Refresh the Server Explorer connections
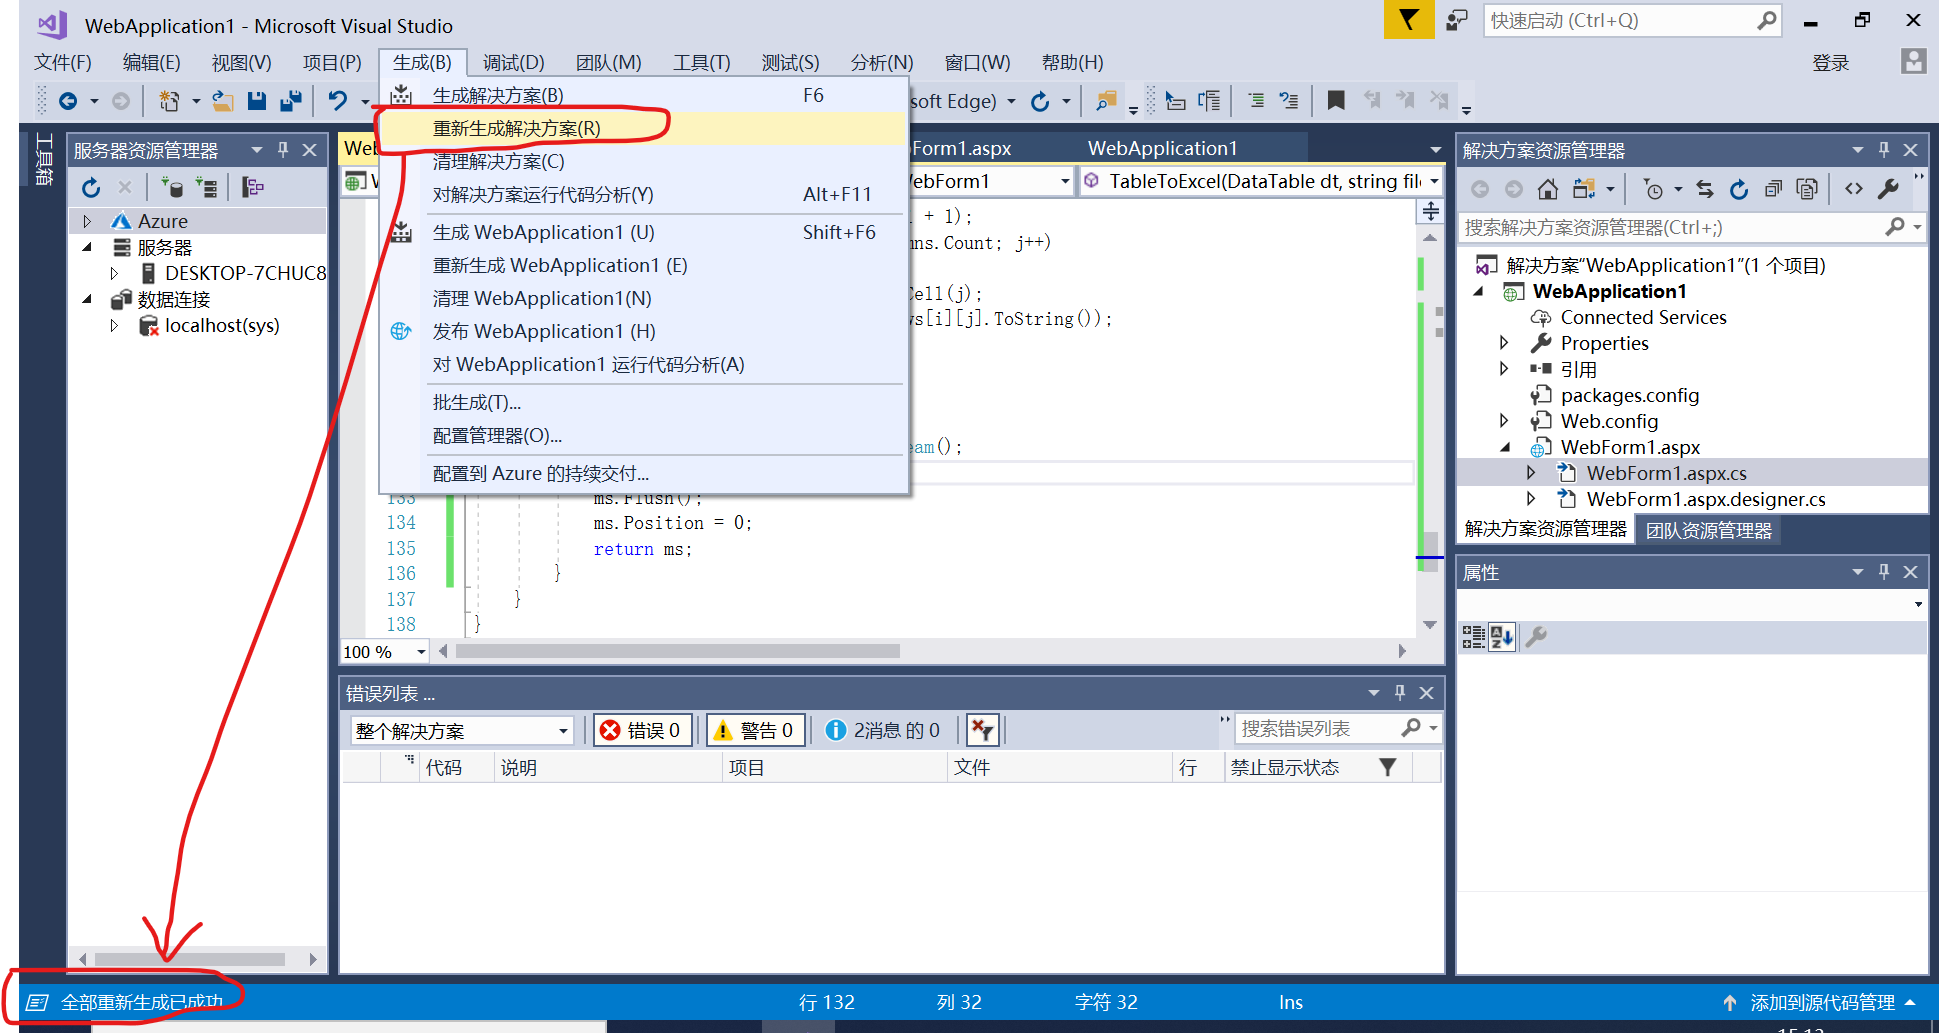 [x=90, y=187]
